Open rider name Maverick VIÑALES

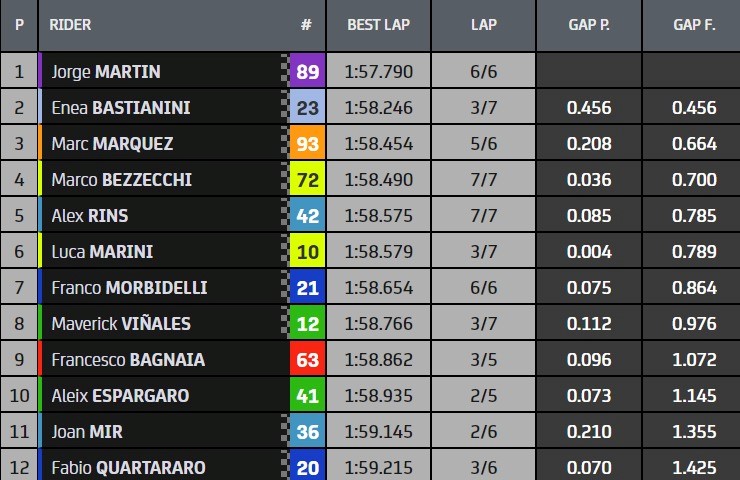tap(121, 323)
